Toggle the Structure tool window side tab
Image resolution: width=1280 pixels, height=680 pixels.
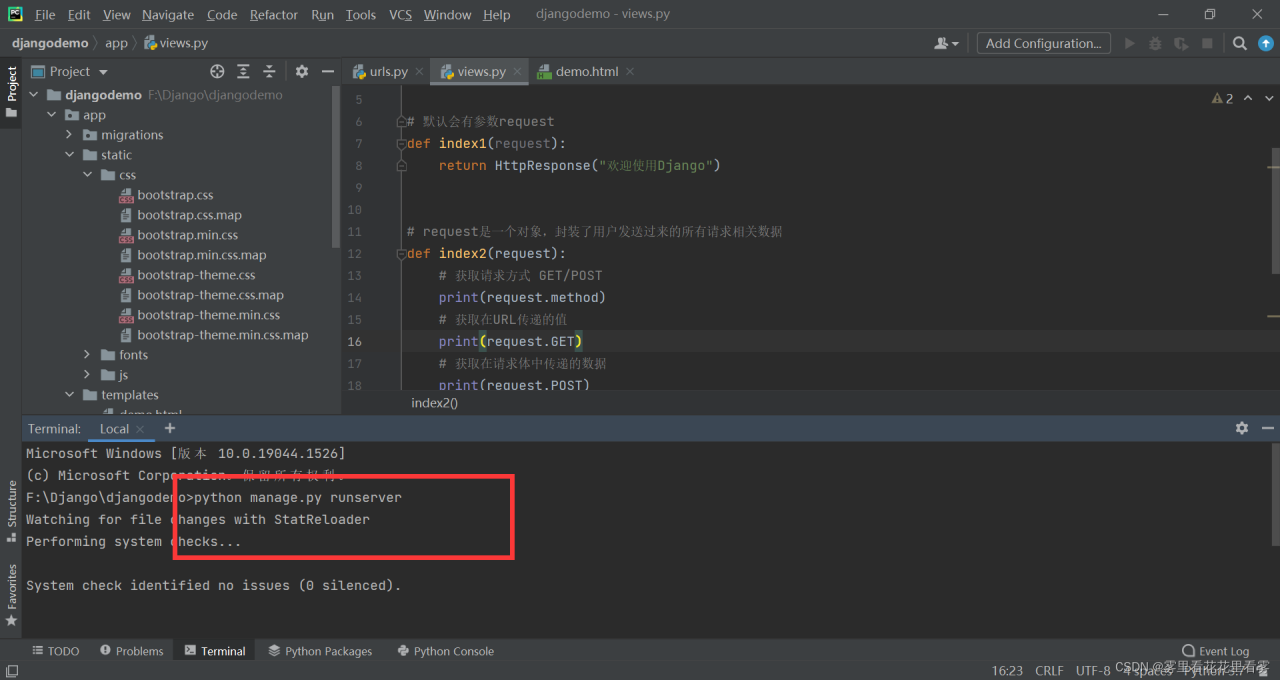point(11,510)
